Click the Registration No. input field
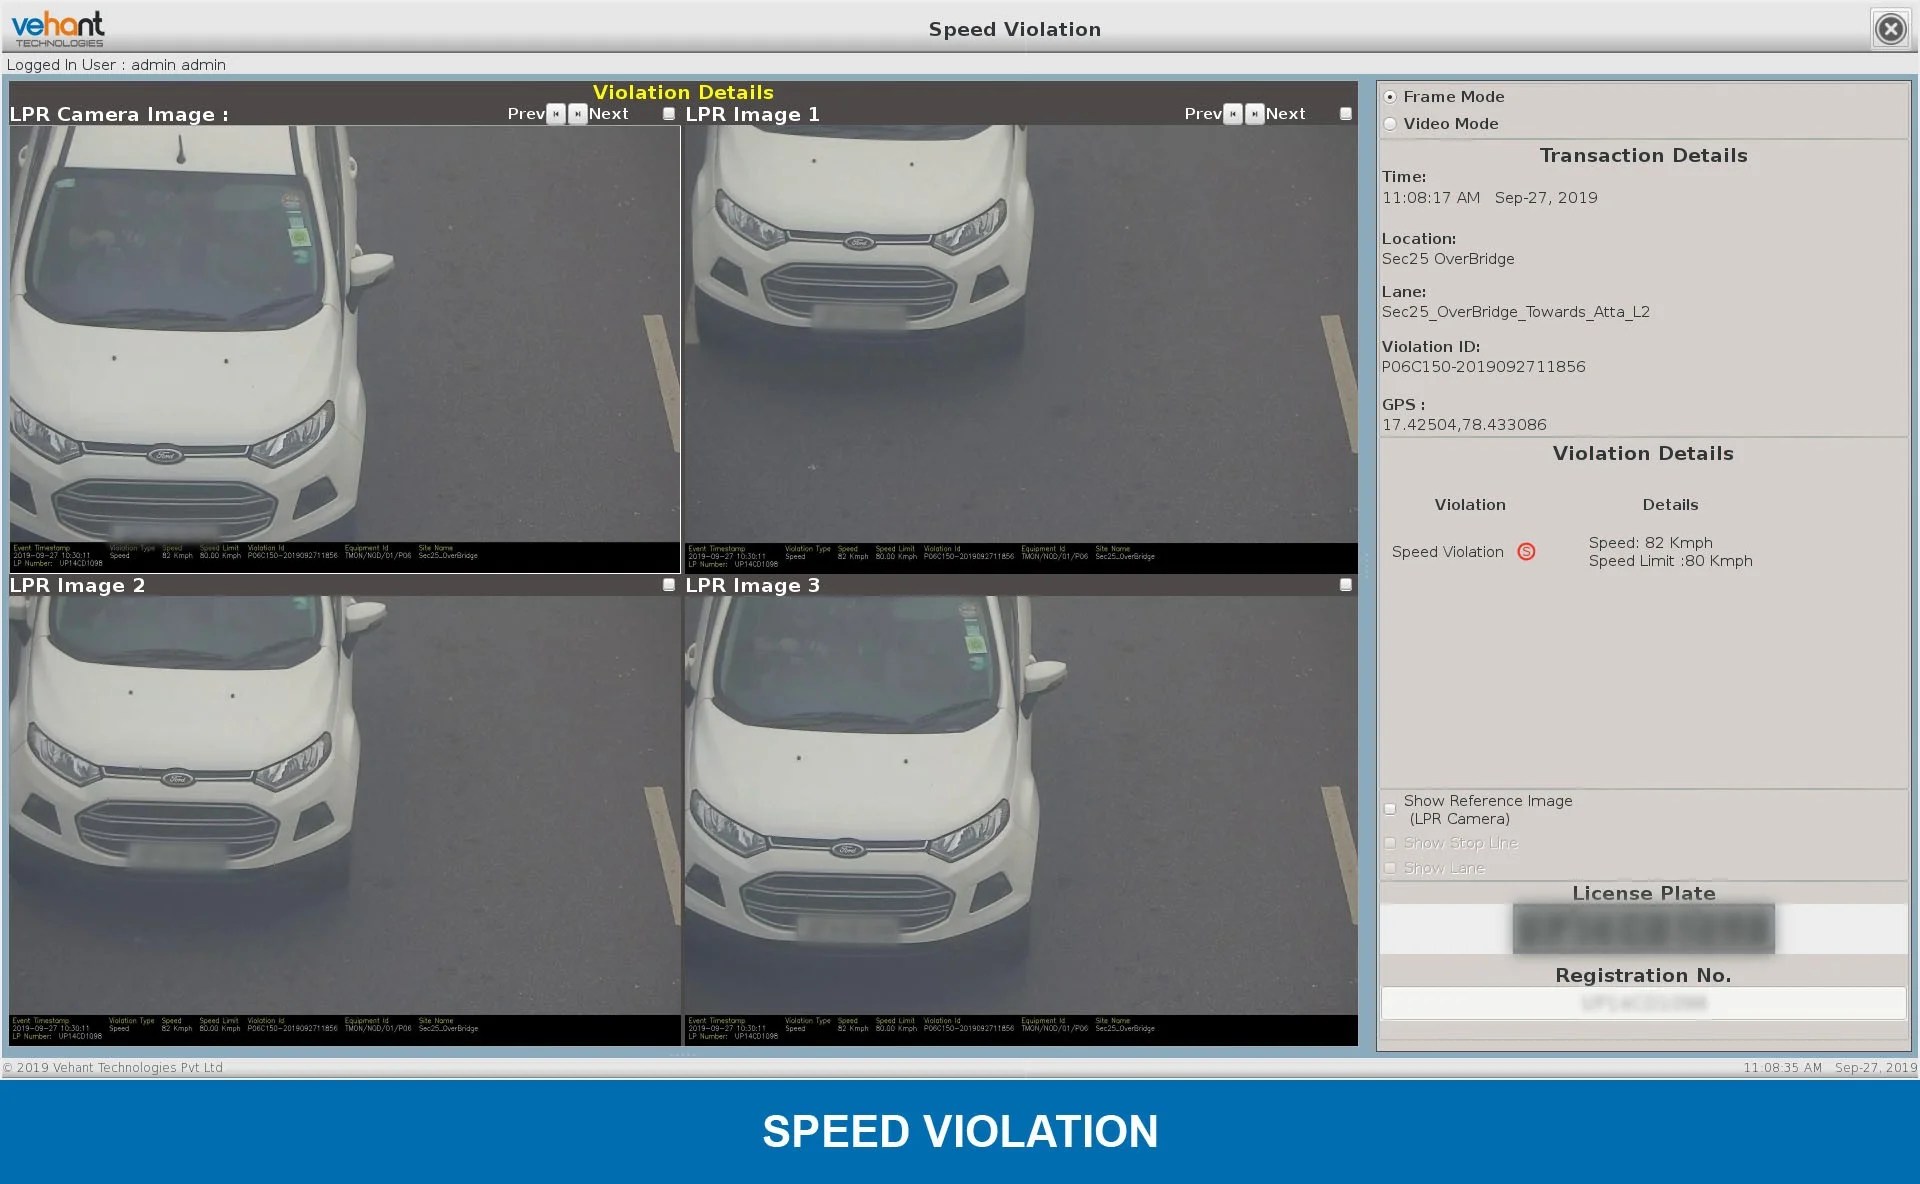This screenshot has width=1920, height=1184. click(x=1643, y=1003)
